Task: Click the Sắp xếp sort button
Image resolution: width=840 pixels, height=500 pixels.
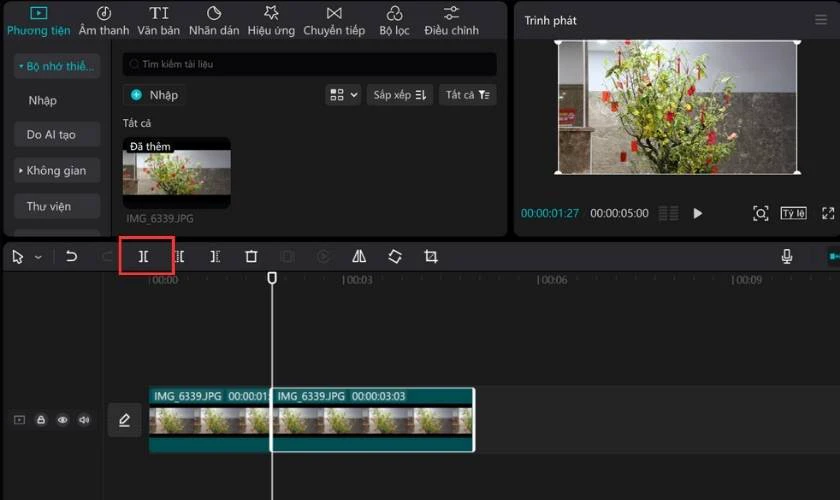Action: (400, 95)
